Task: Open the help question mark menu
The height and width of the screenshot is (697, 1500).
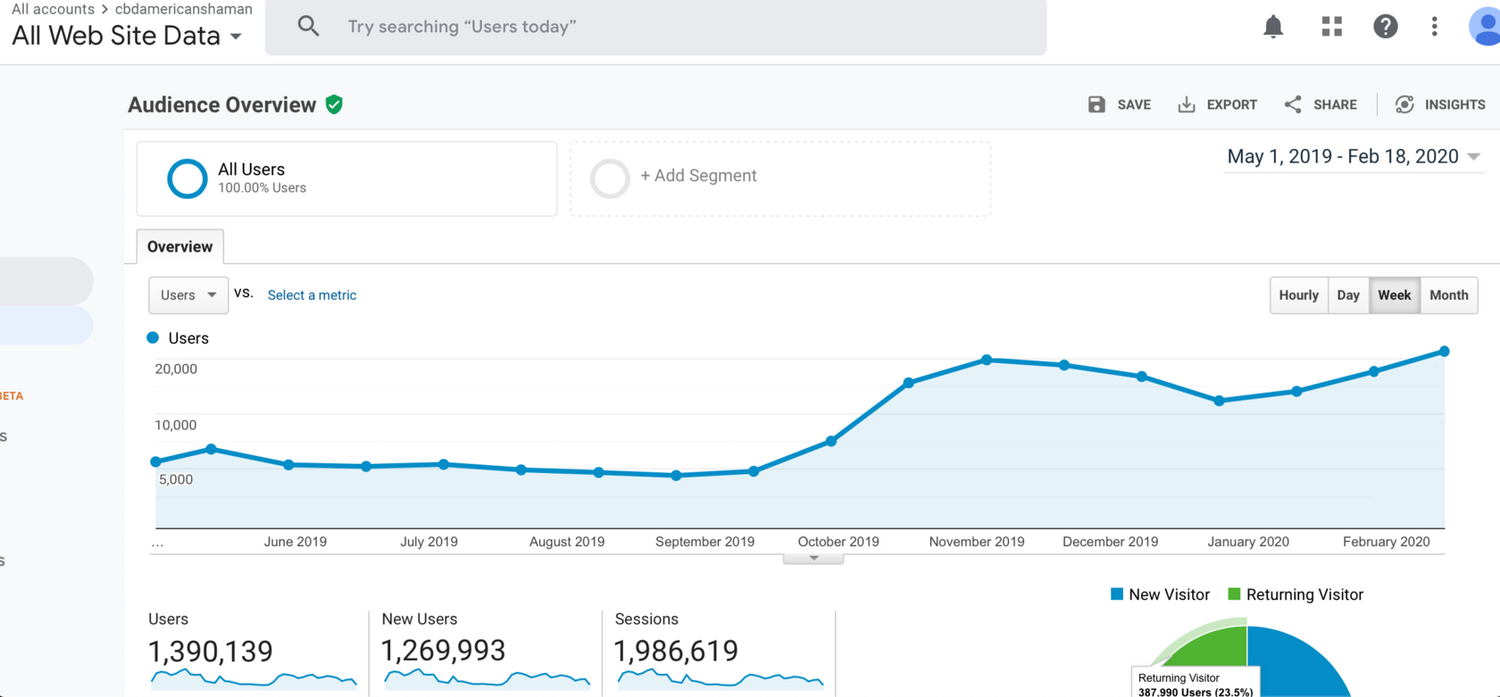Action: tap(1385, 27)
